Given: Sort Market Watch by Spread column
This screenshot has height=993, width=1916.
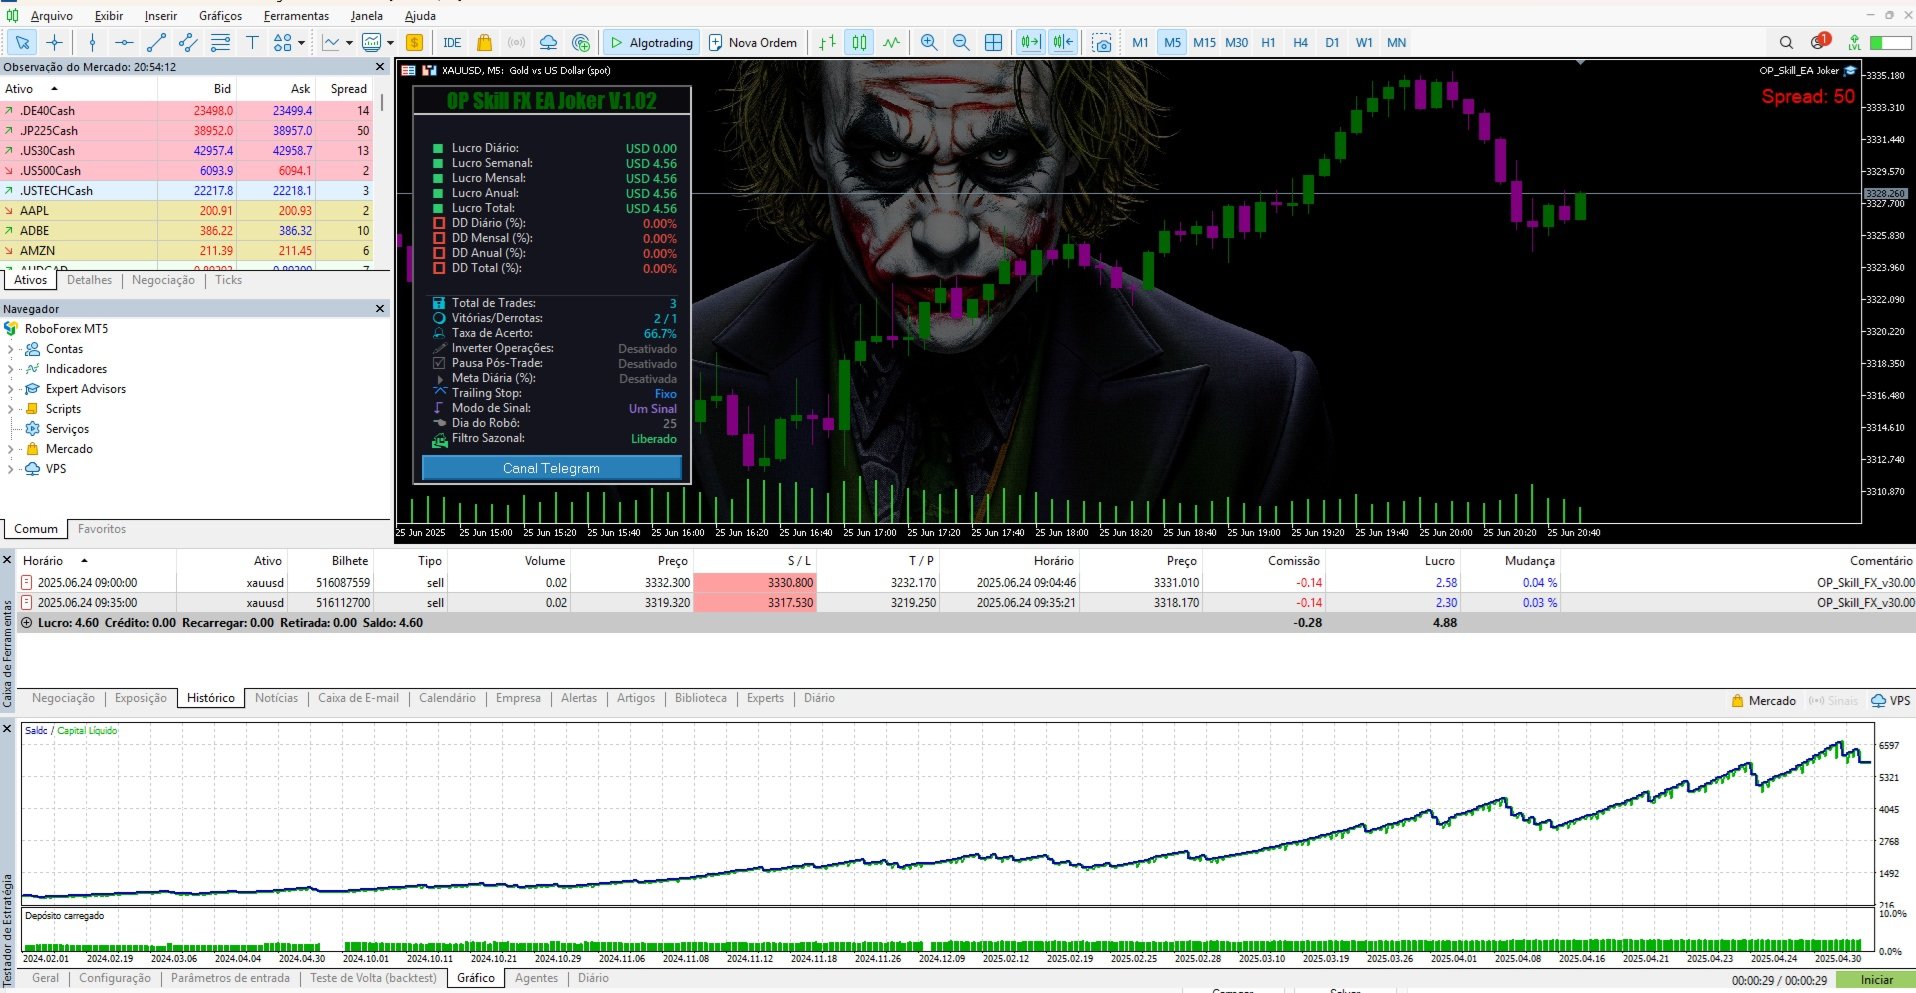Looking at the screenshot, I should click(349, 89).
